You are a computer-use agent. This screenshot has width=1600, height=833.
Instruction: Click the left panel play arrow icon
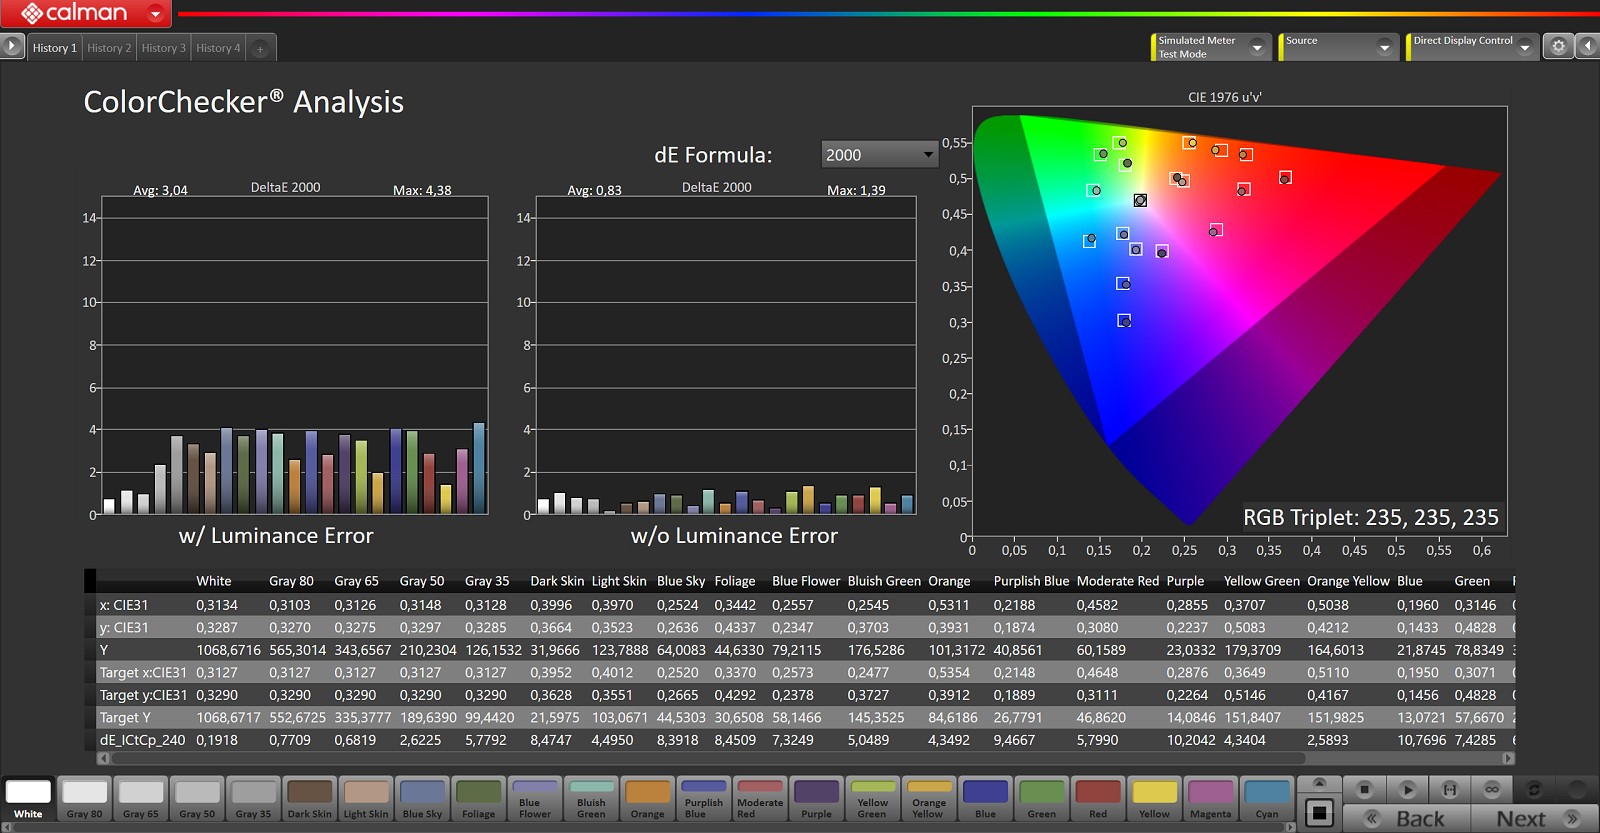click(x=12, y=46)
